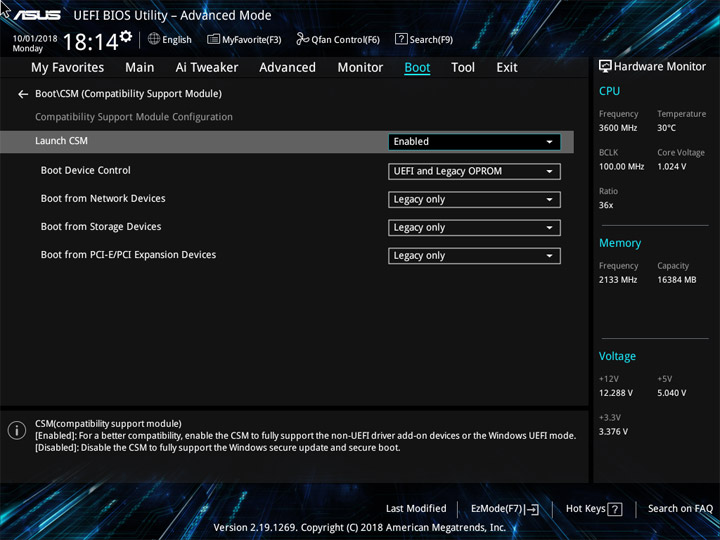Open the Exit tab

(x=507, y=68)
